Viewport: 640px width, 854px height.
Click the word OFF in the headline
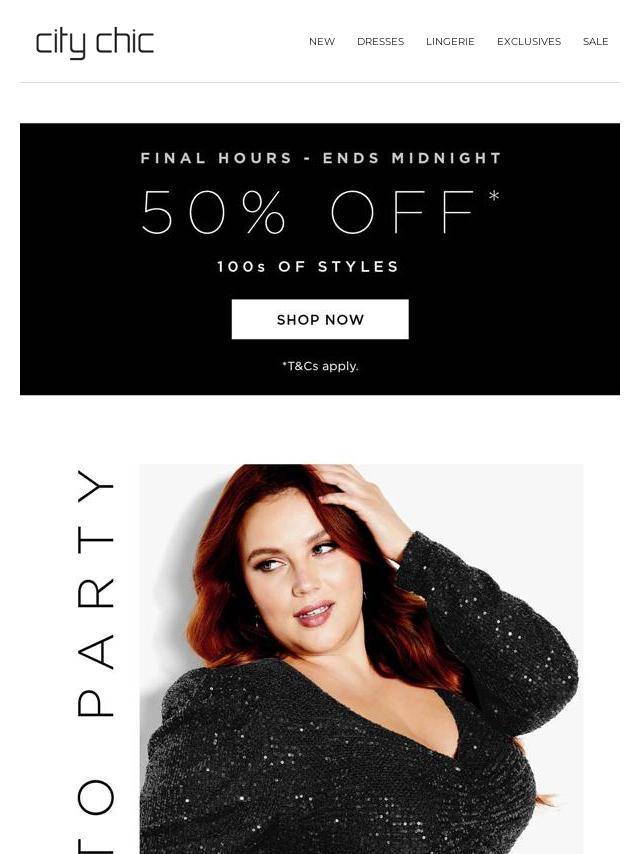(x=403, y=212)
